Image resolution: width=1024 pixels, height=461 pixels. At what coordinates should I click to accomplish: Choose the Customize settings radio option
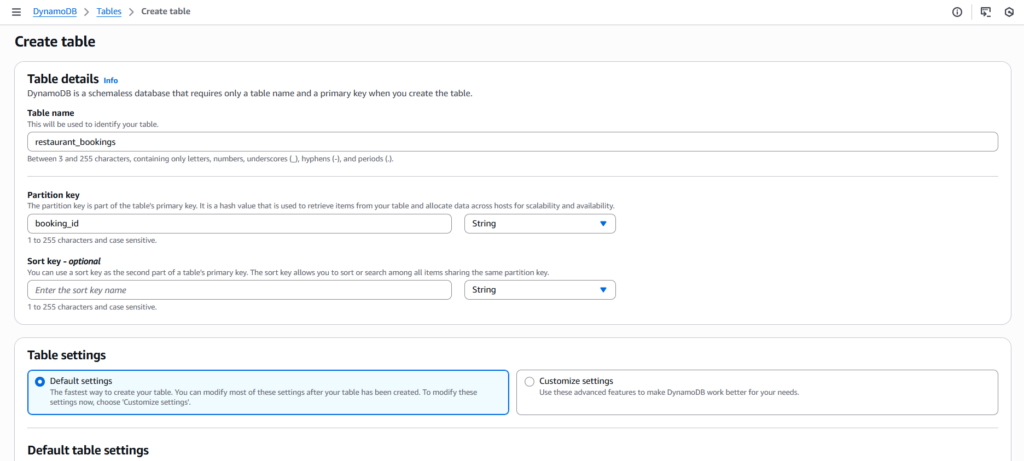click(x=529, y=381)
